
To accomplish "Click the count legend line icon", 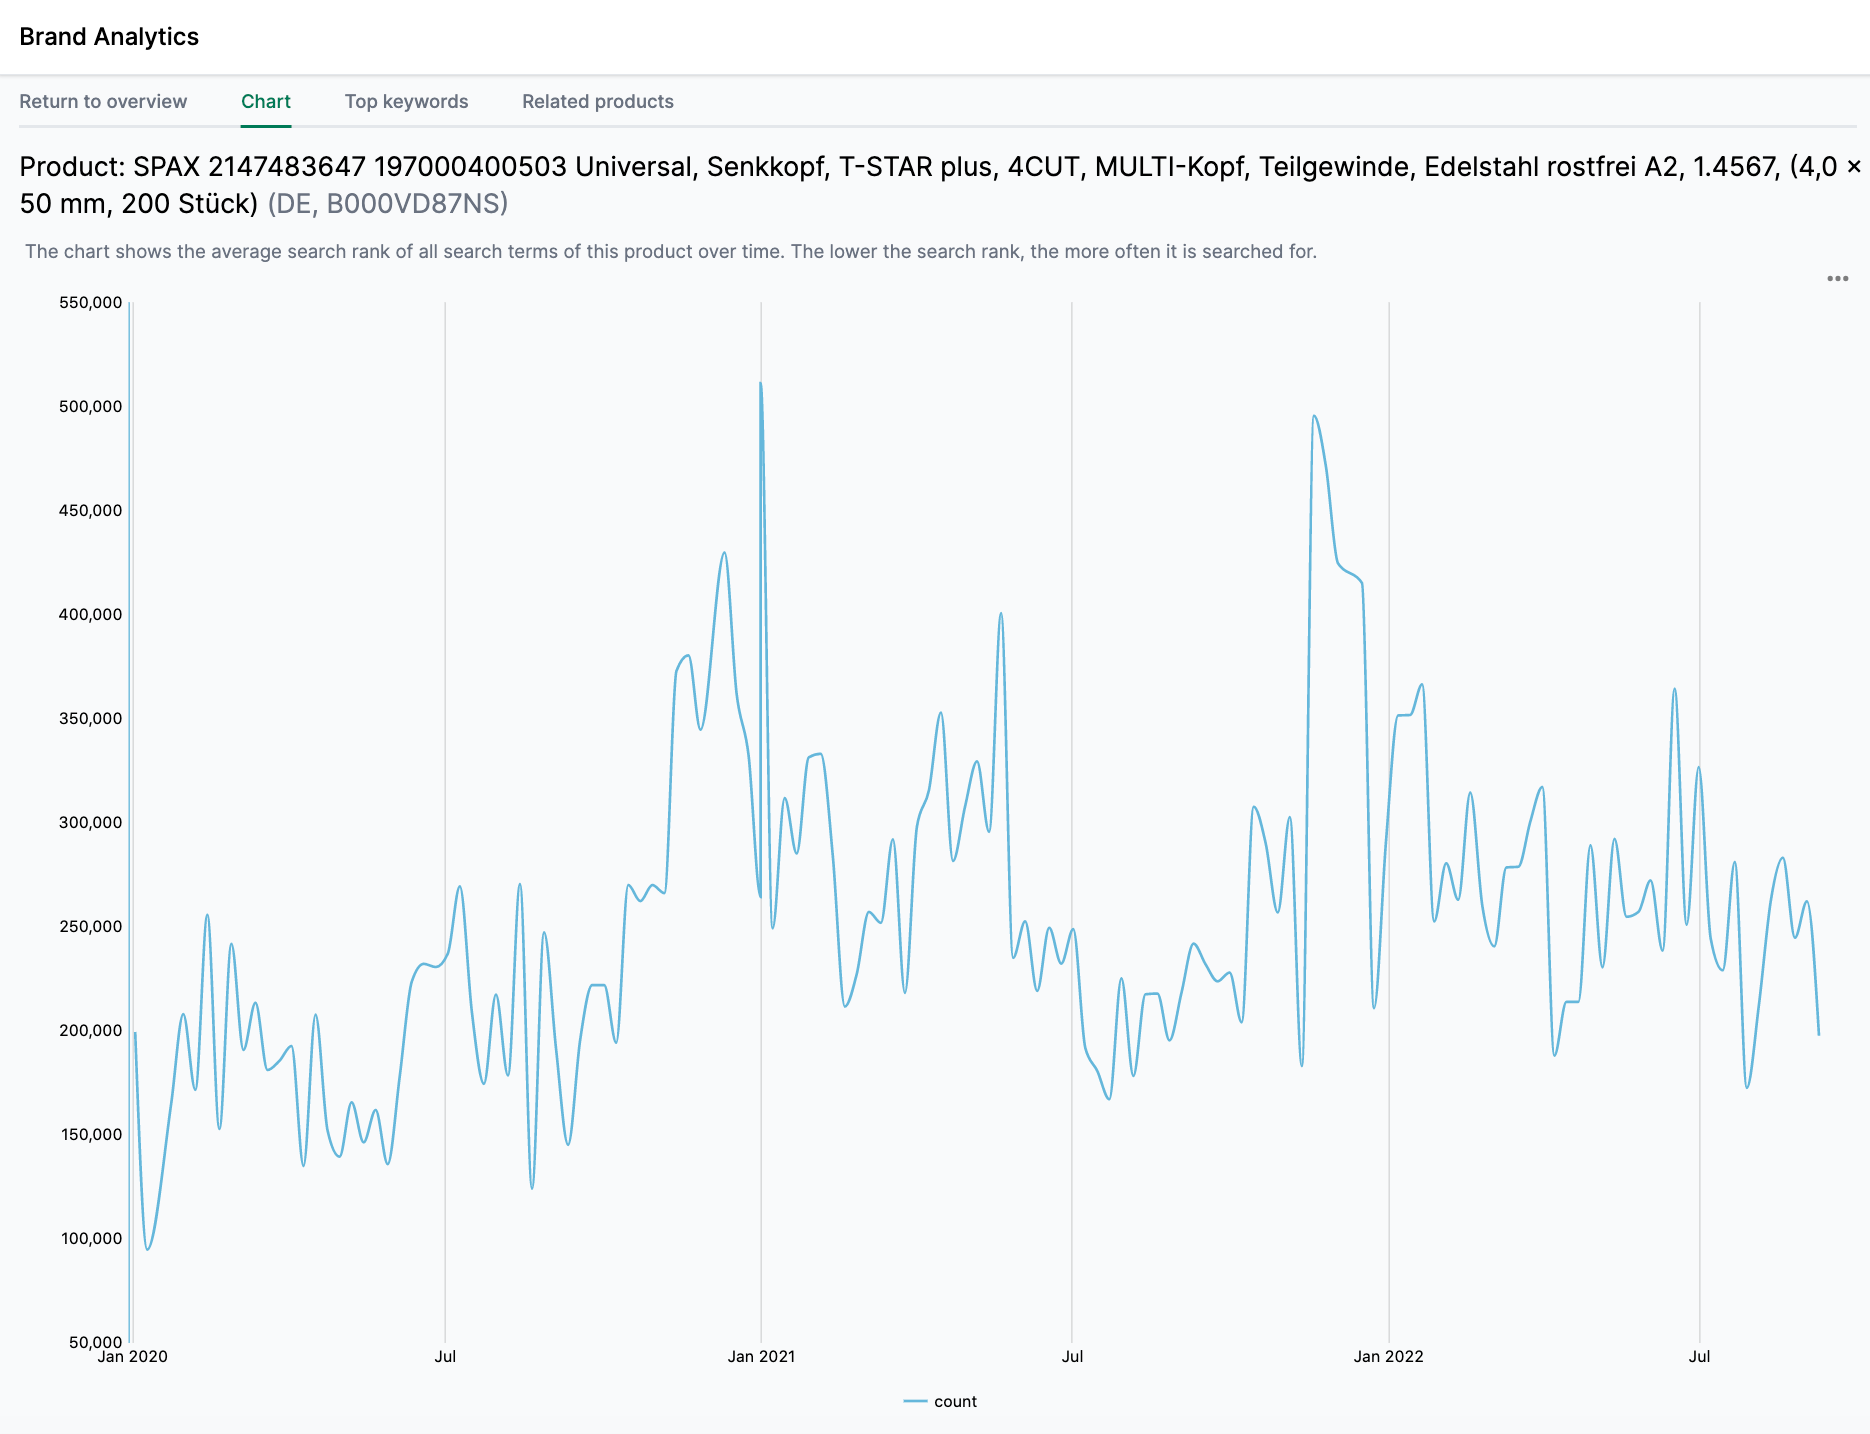I will 914,1401.
